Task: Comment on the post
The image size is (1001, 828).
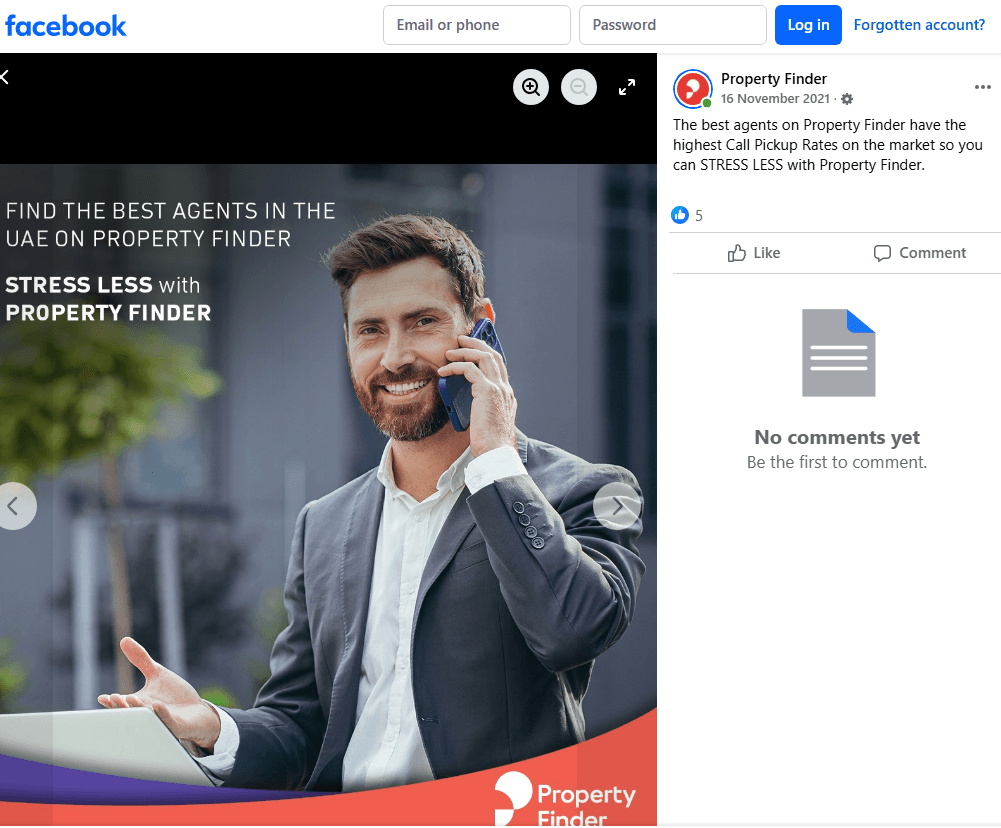Action: [919, 253]
